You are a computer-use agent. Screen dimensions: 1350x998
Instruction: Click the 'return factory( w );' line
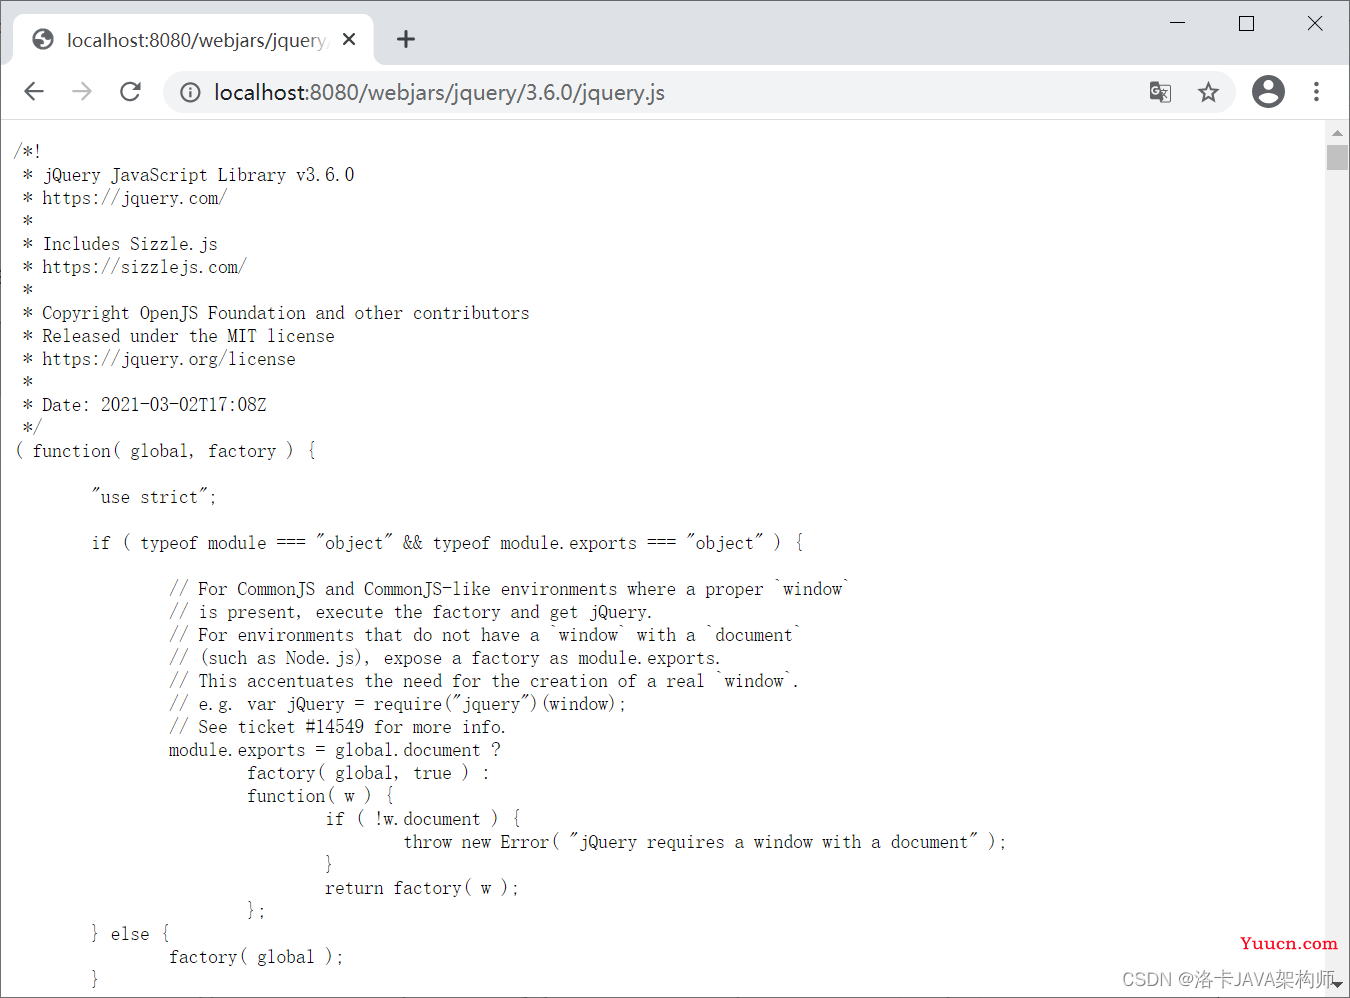421,888
